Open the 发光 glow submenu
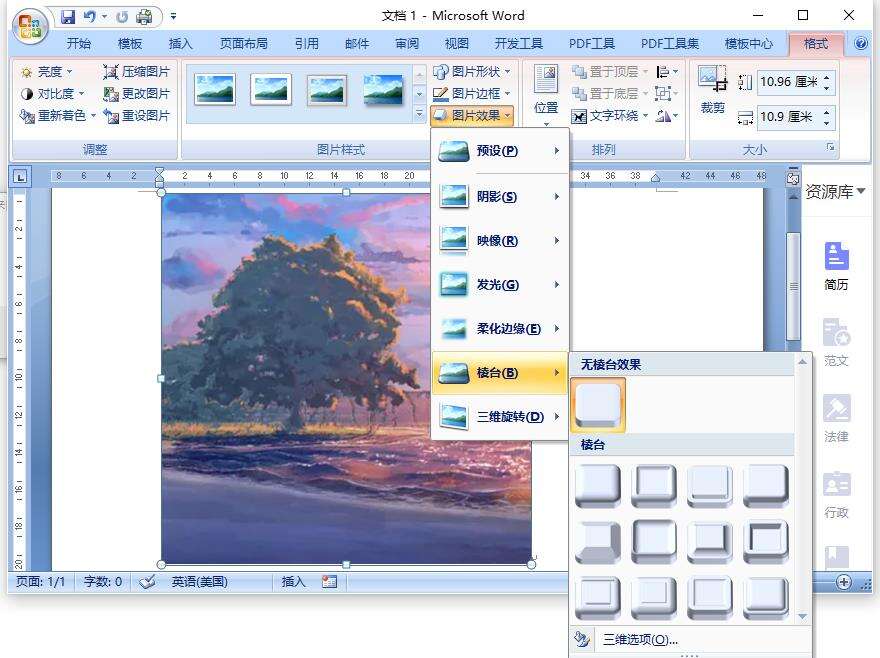The width and height of the screenshot is (880, 658). (499, 285)
